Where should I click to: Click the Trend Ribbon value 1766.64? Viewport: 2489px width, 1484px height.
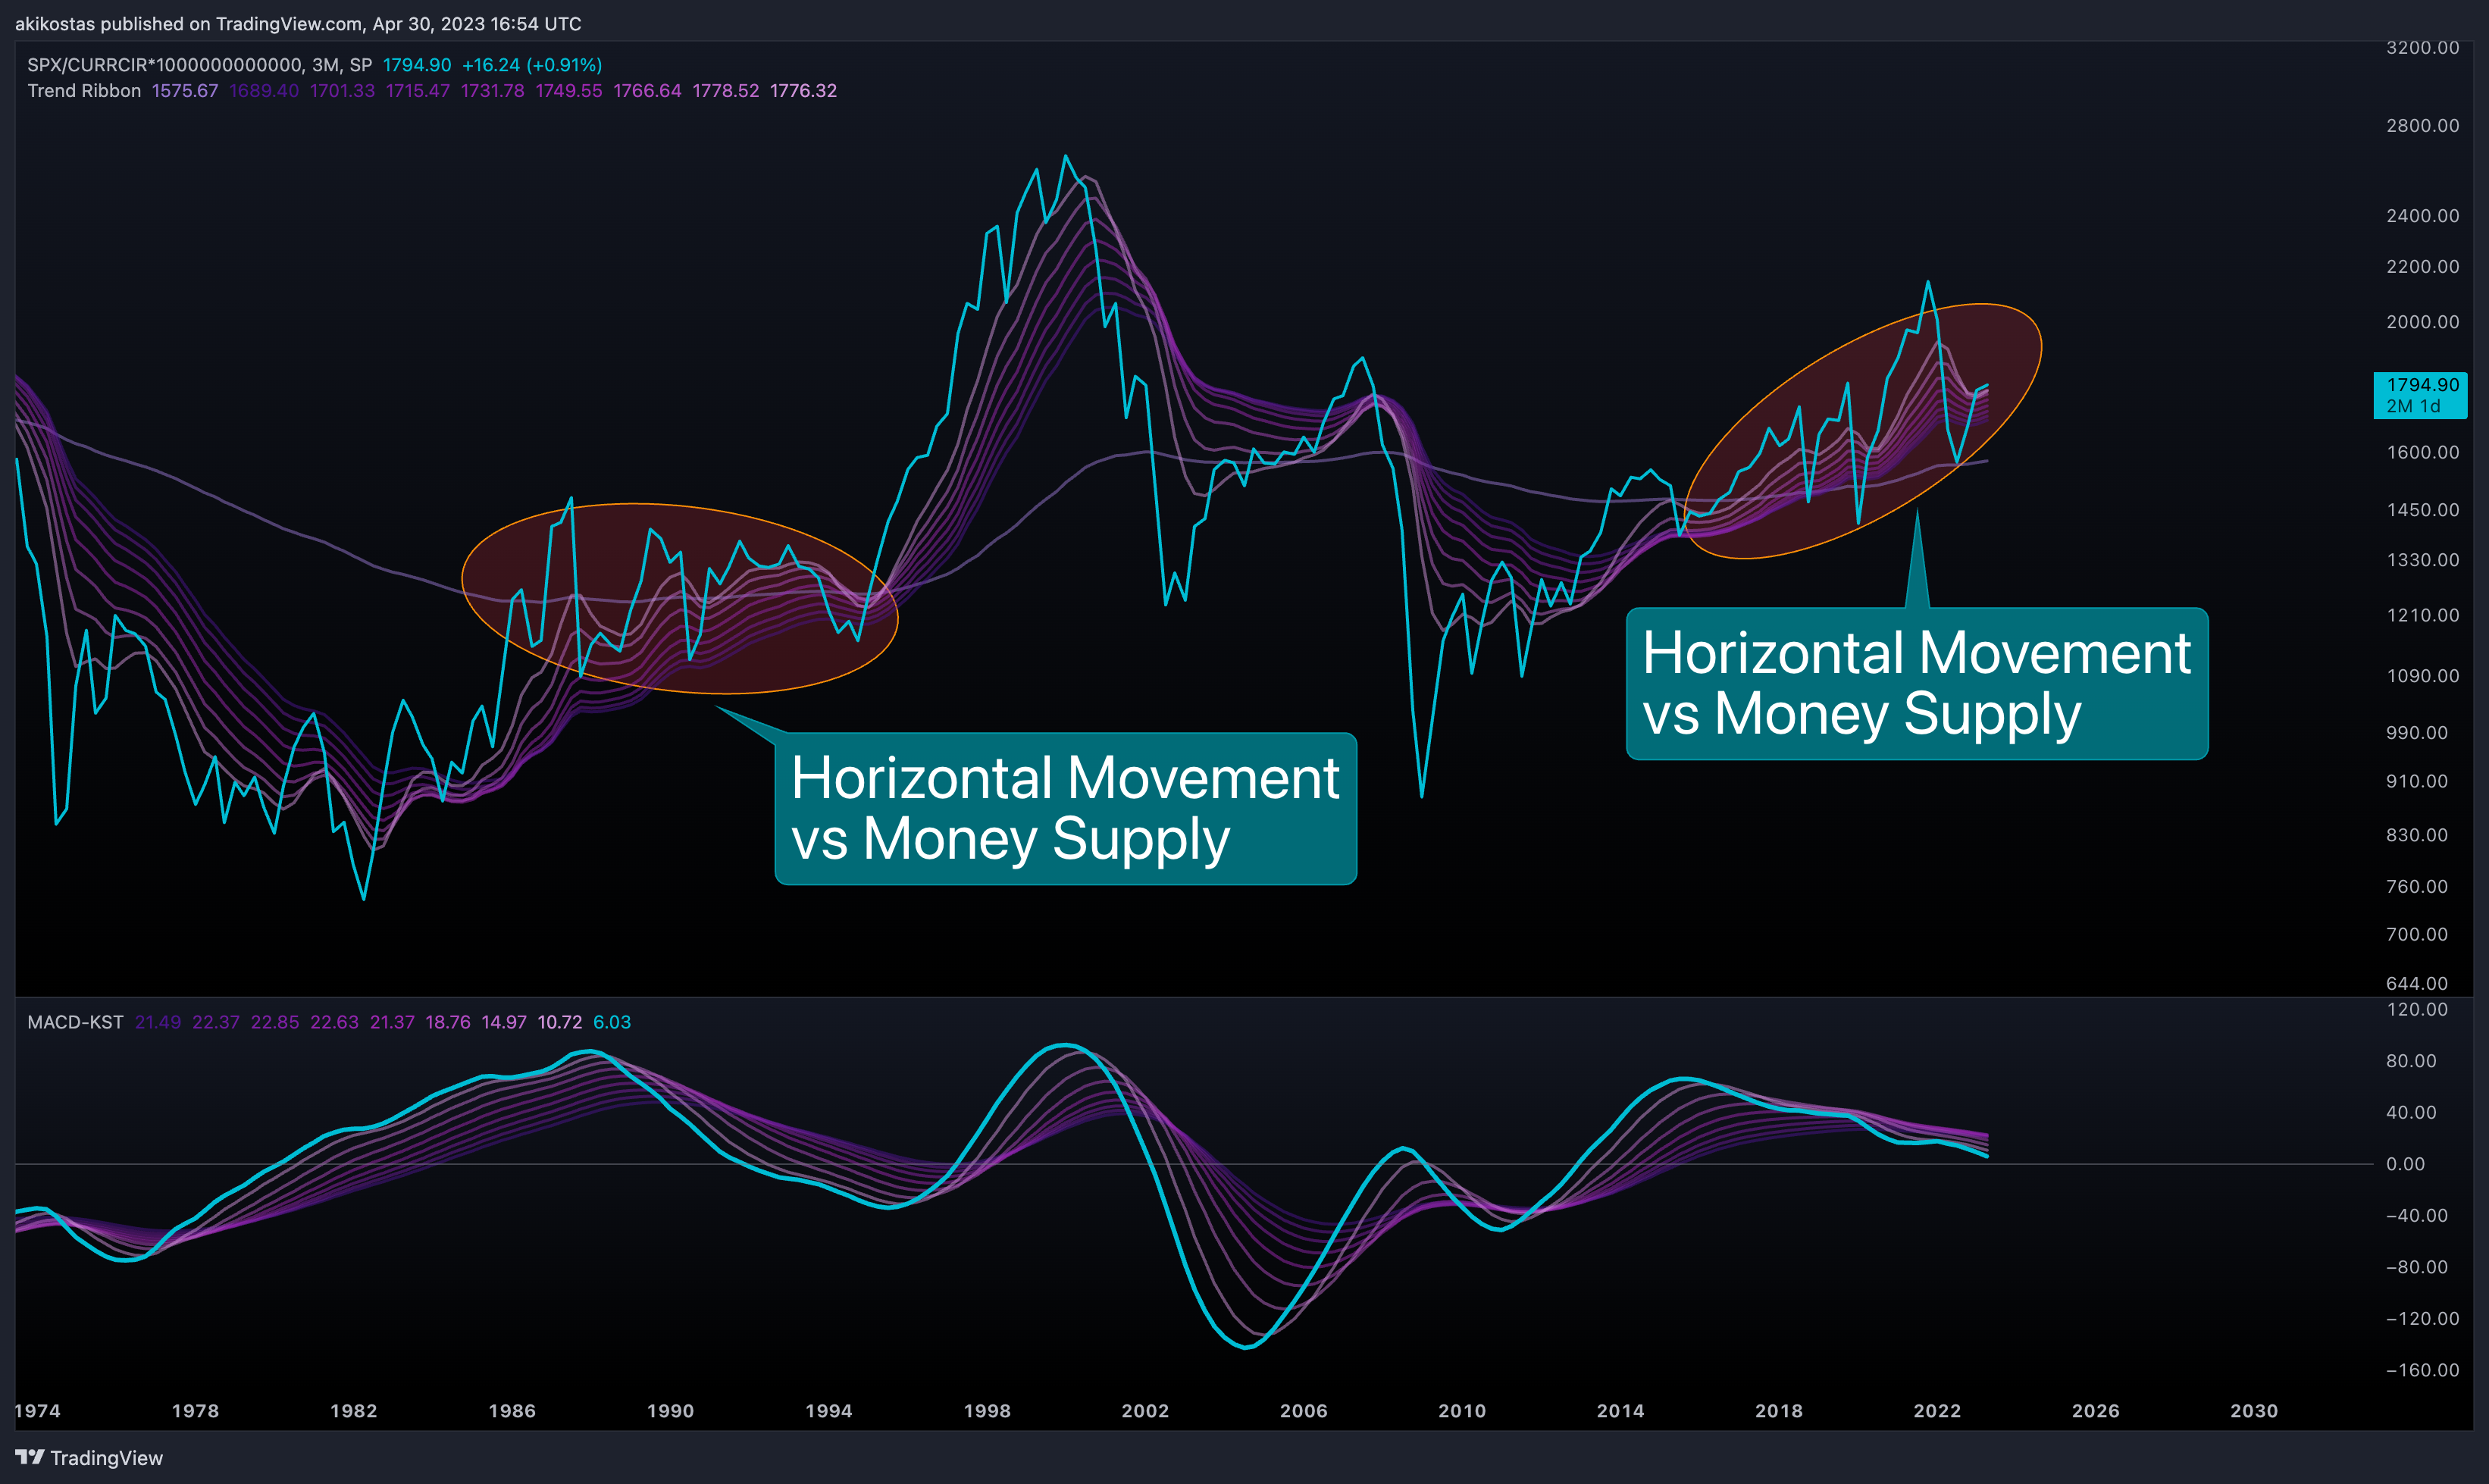coord(647,91)
